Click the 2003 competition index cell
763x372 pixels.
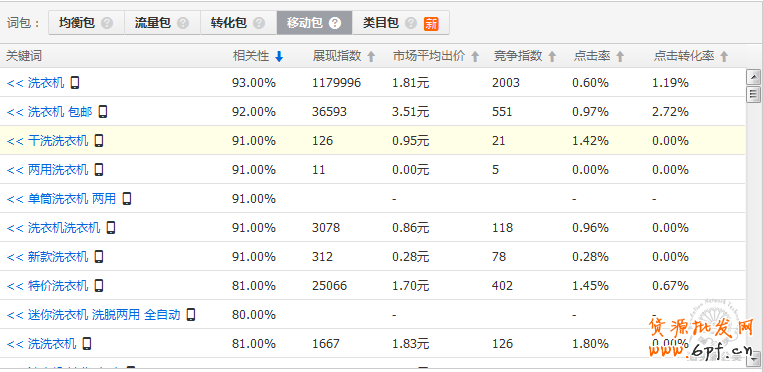point(506,83)
